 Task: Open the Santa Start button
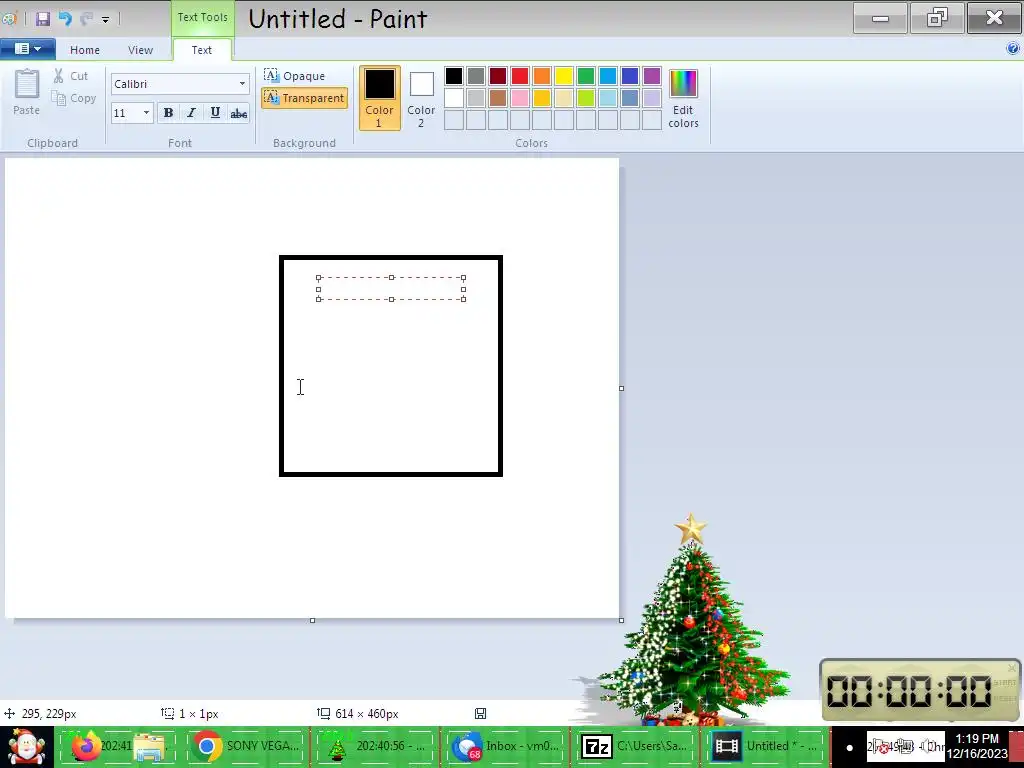(x=26, y=746)
